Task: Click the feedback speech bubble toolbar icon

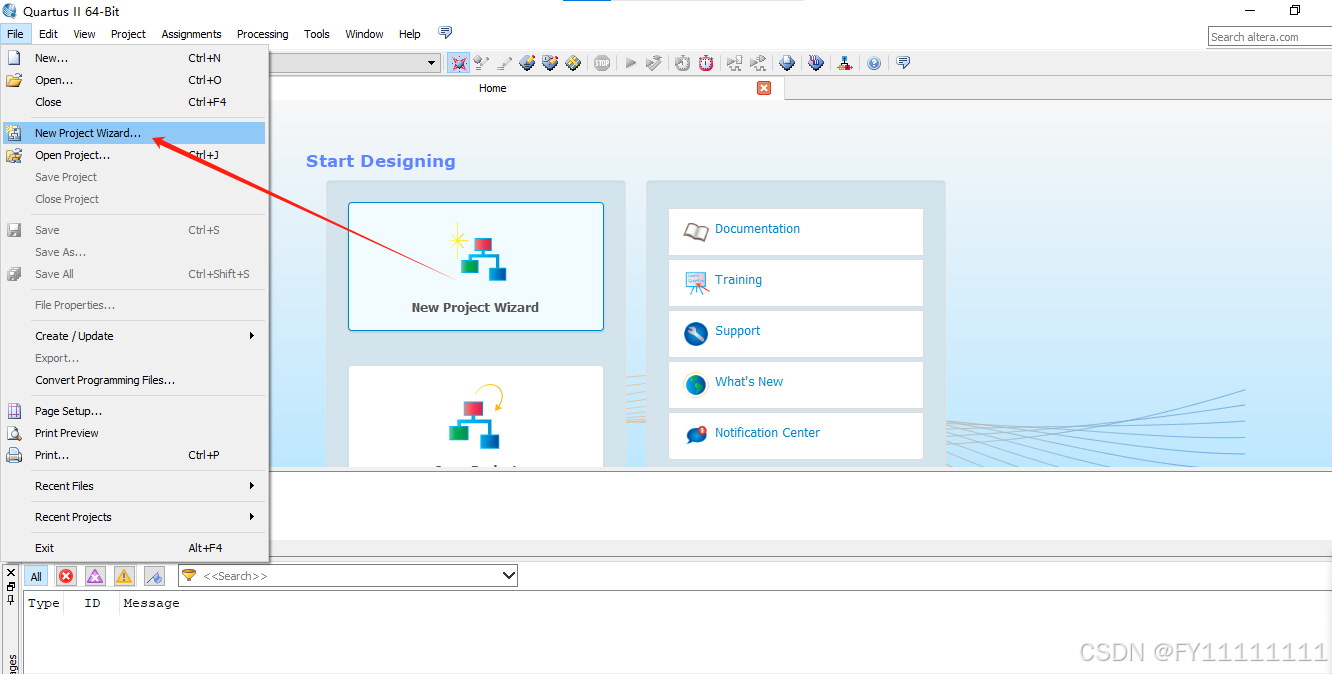Action: (903, 62)
